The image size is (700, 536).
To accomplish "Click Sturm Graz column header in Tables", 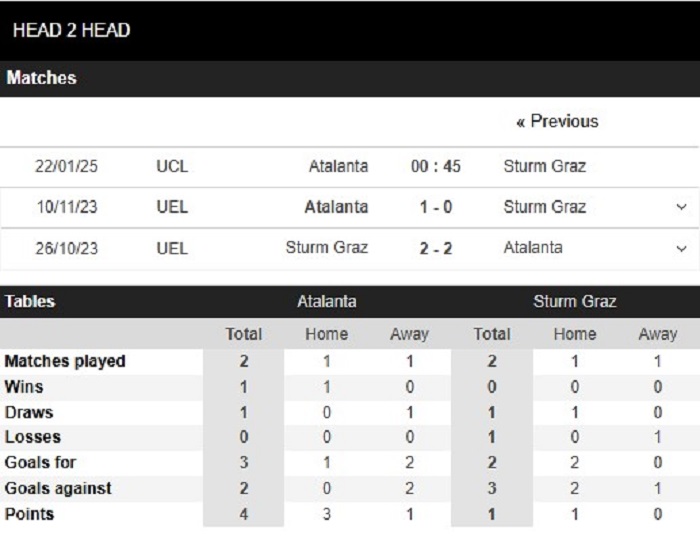I will [575, 302].
